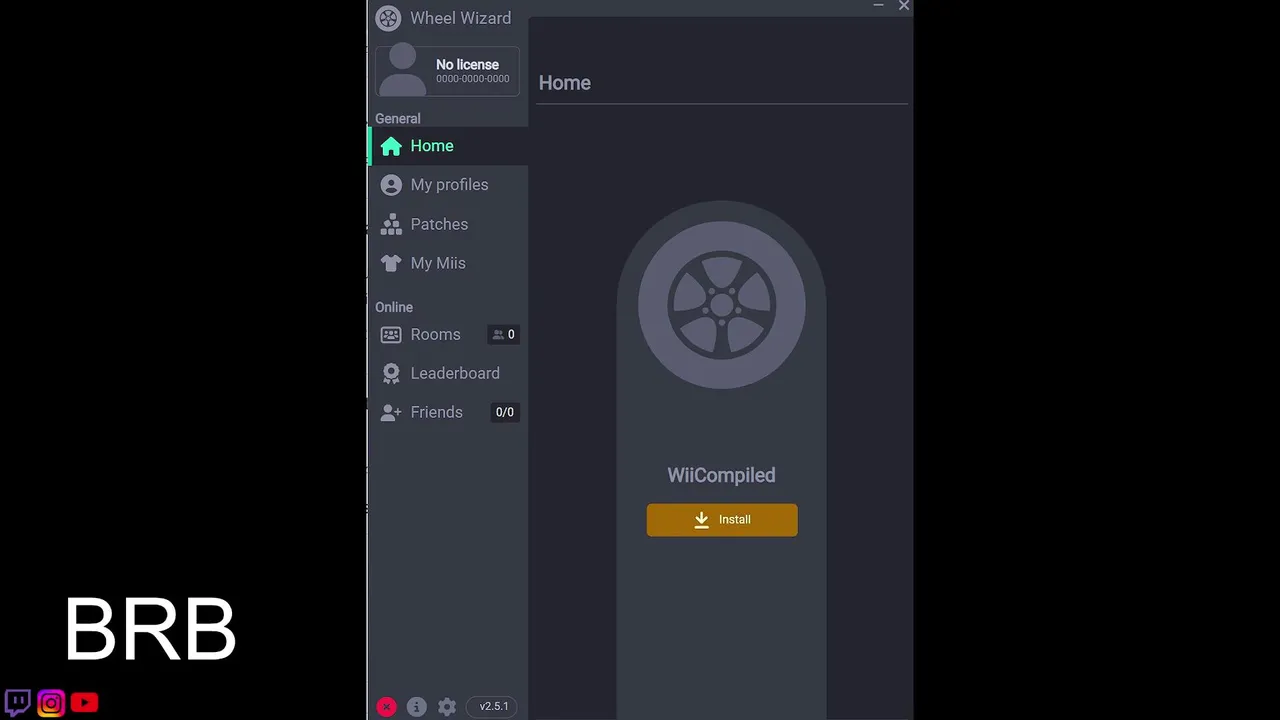Click the WiiCompiled title text
Screen dimensions: 1280x720
721,475
